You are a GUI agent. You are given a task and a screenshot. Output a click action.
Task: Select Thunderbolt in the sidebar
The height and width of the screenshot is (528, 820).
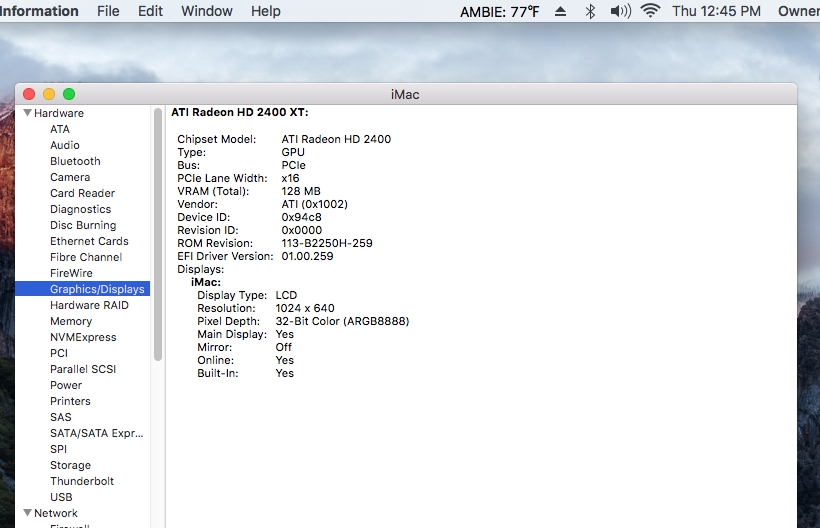82,481
